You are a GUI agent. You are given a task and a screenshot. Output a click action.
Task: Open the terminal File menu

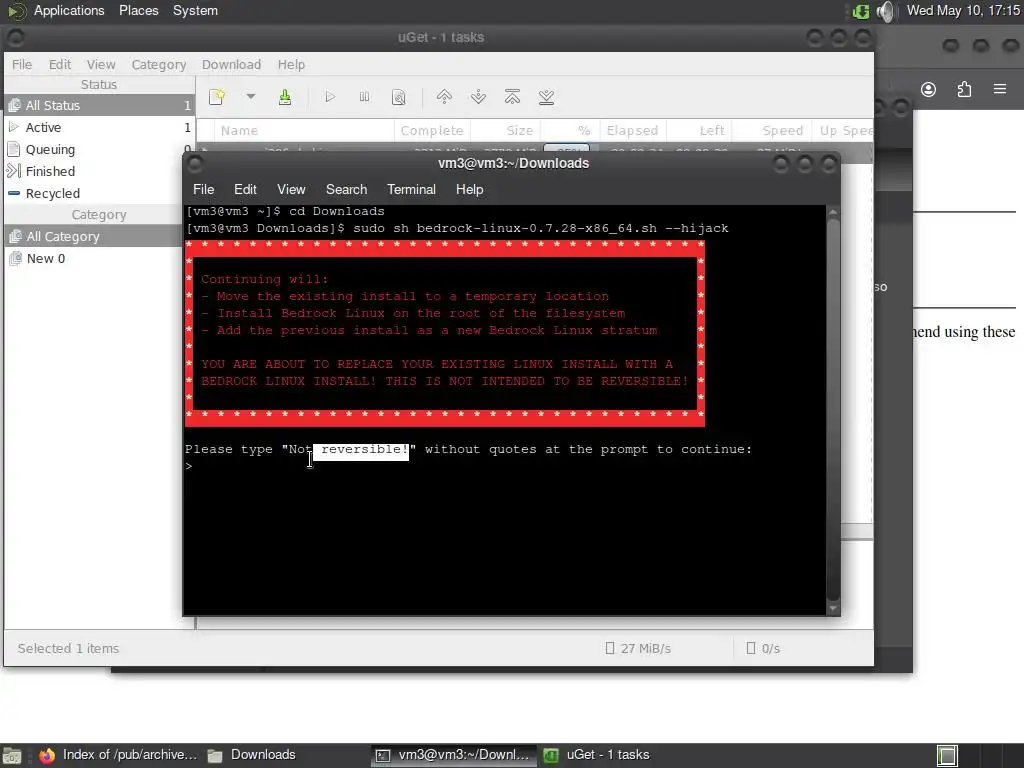(x=203, y=189)
